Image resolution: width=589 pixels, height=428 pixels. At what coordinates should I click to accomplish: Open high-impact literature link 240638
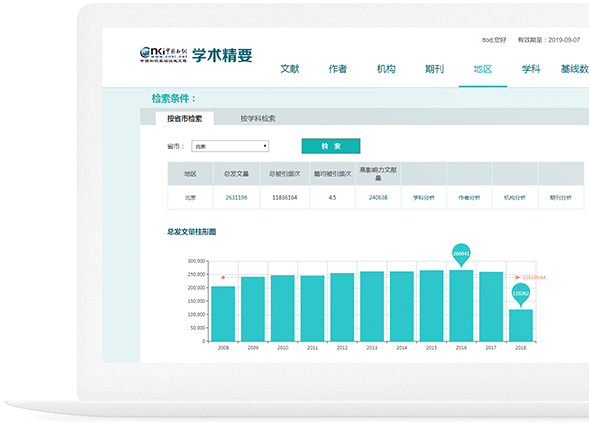(378, 198)
